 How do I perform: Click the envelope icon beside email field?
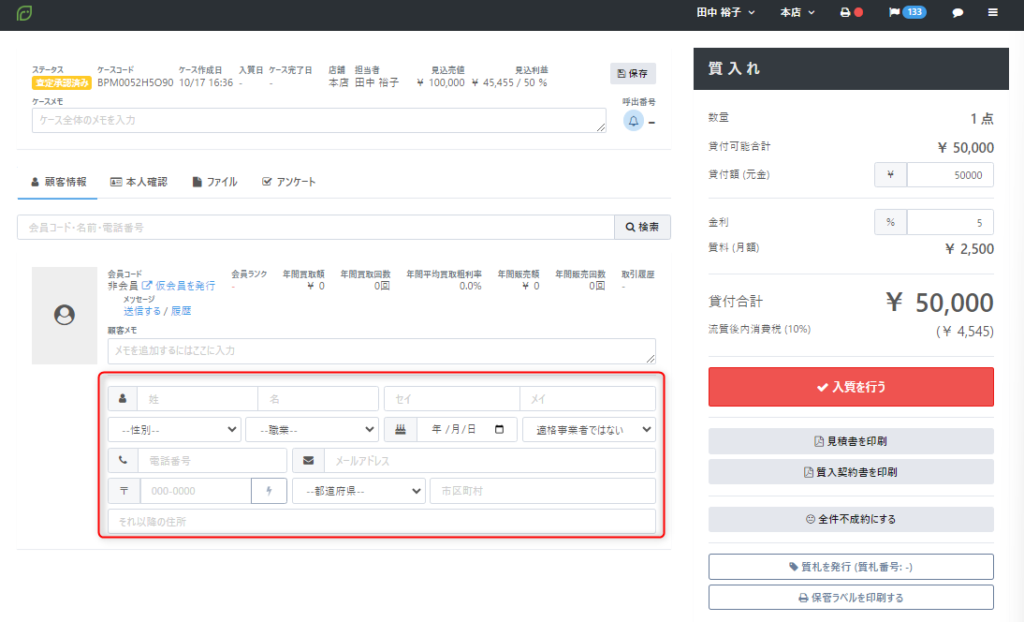tap(308, 460)
